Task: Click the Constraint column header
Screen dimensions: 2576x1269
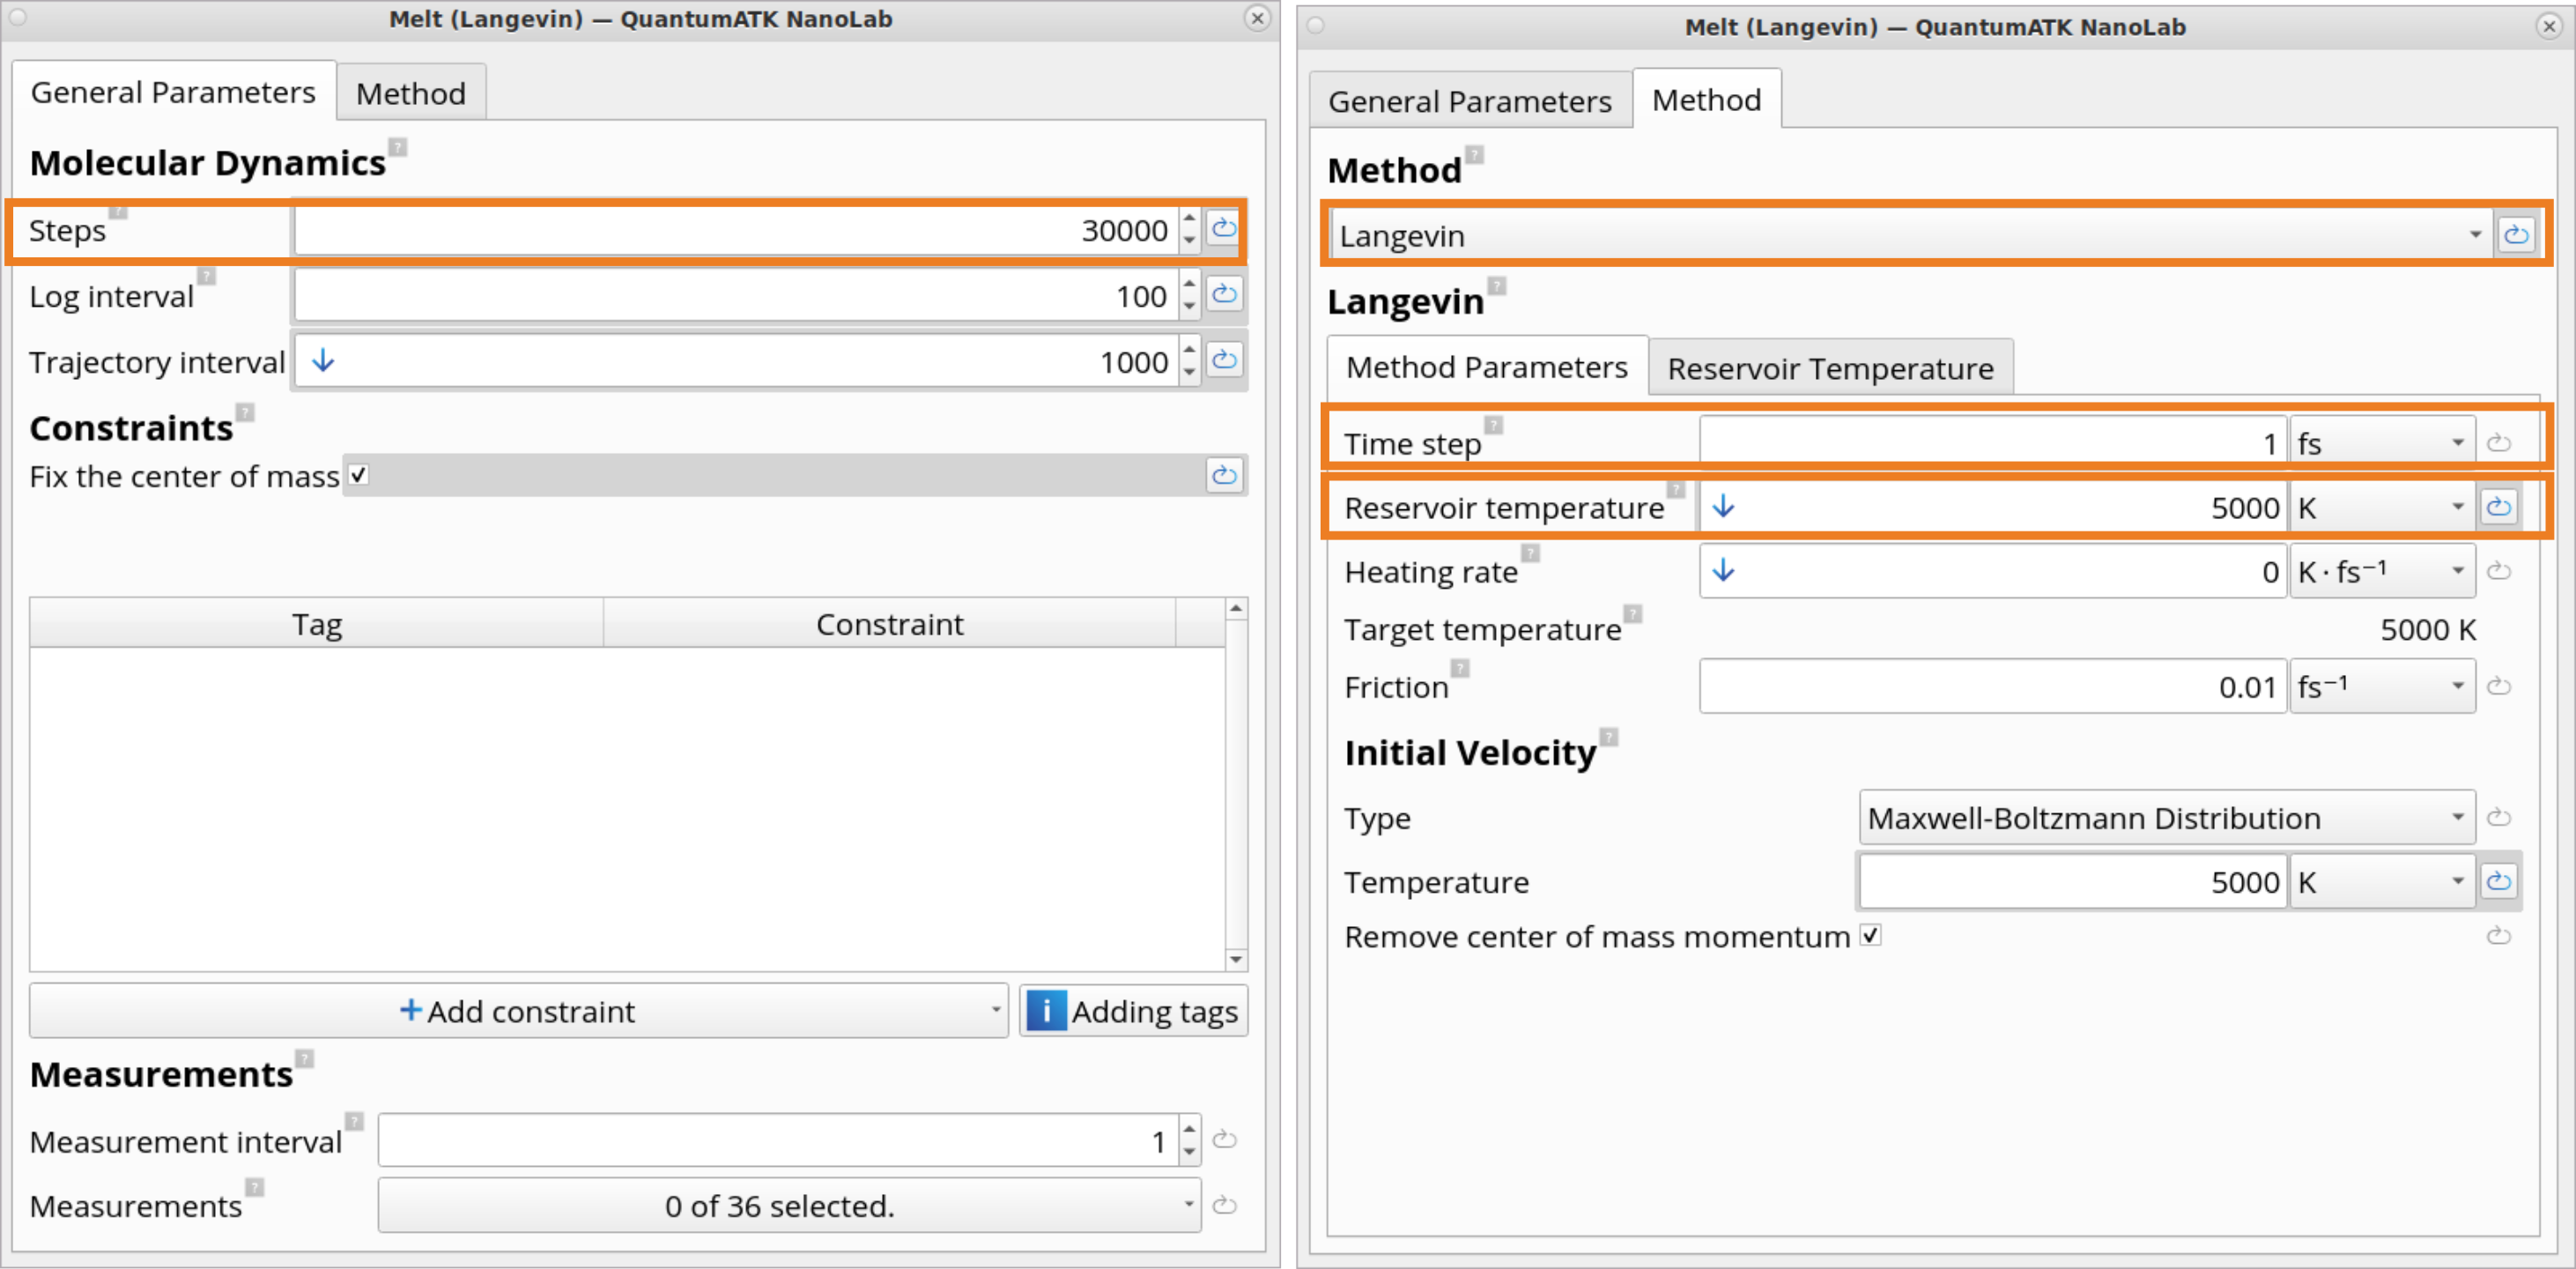Action: 889,624
